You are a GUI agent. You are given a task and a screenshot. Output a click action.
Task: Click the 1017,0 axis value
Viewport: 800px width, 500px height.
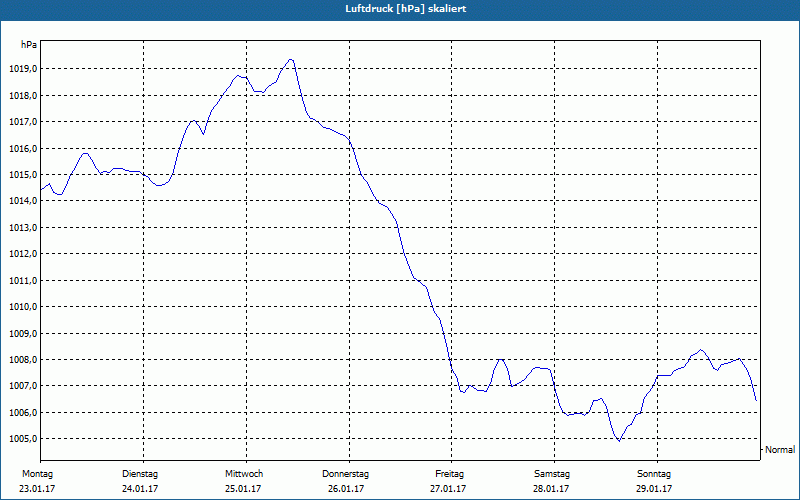pyautogui.click(x=22, y=122)
